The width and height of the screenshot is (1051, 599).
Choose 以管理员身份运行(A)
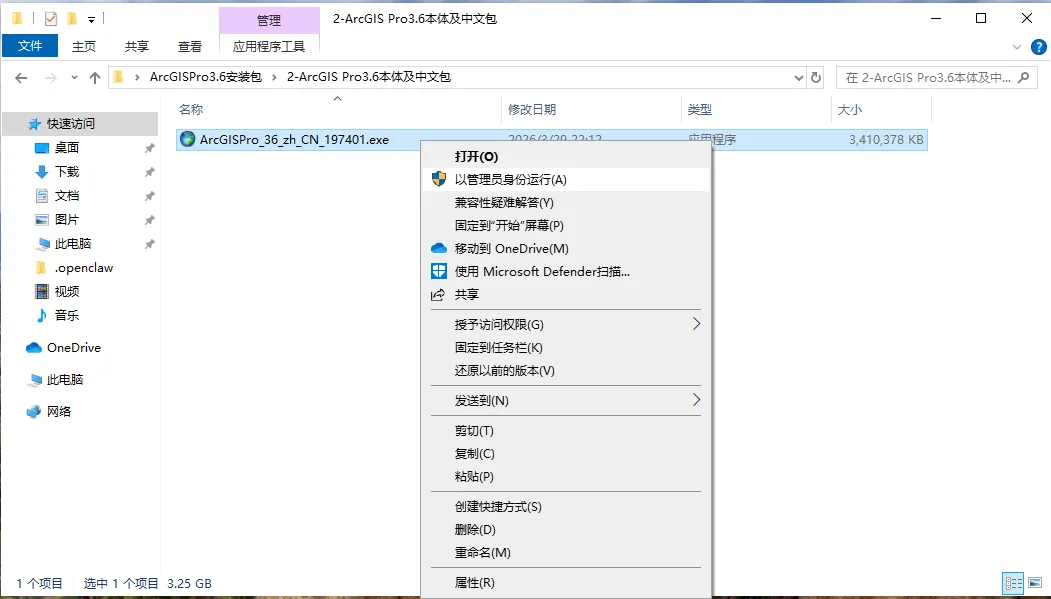pos(566,180)
